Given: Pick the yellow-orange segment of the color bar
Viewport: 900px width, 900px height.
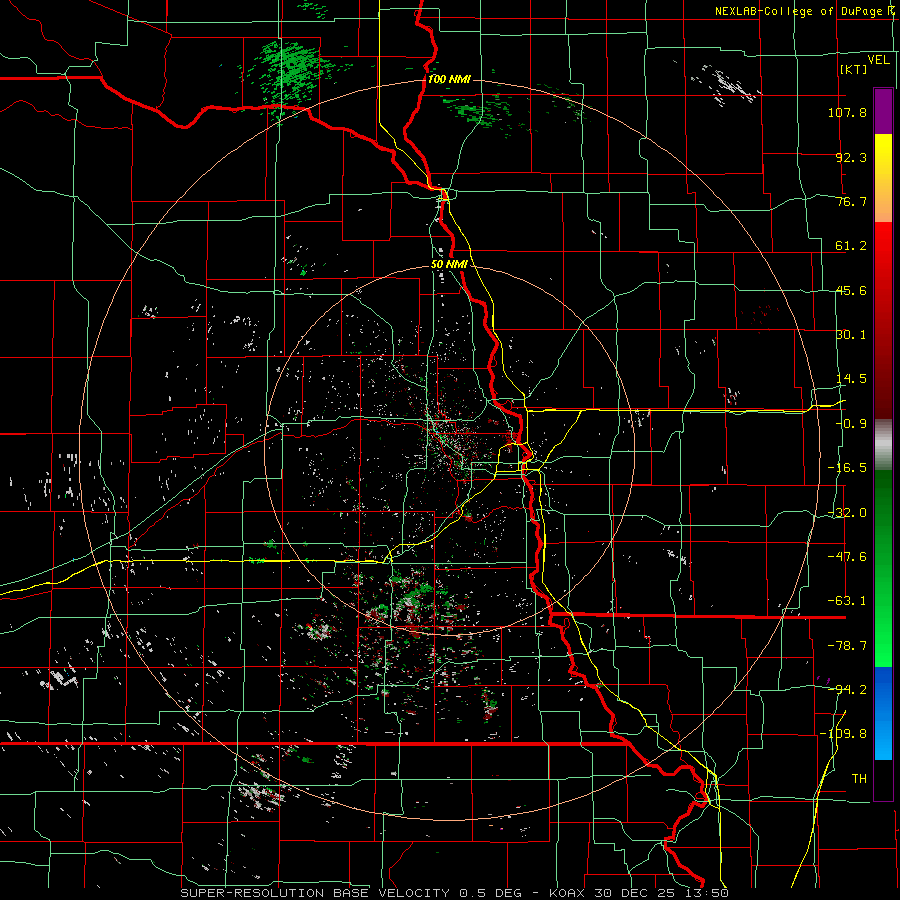Looking at the screenshot, I should 883,178.
